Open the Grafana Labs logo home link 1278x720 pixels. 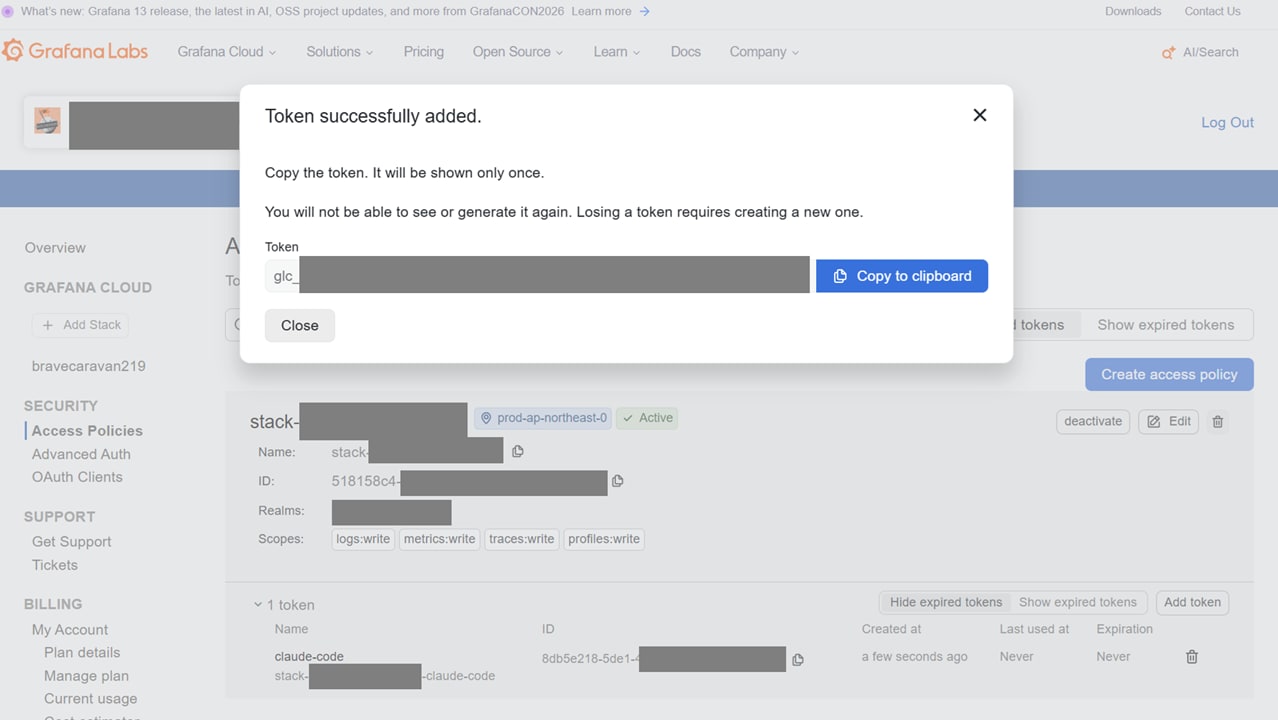click(75, 51)
